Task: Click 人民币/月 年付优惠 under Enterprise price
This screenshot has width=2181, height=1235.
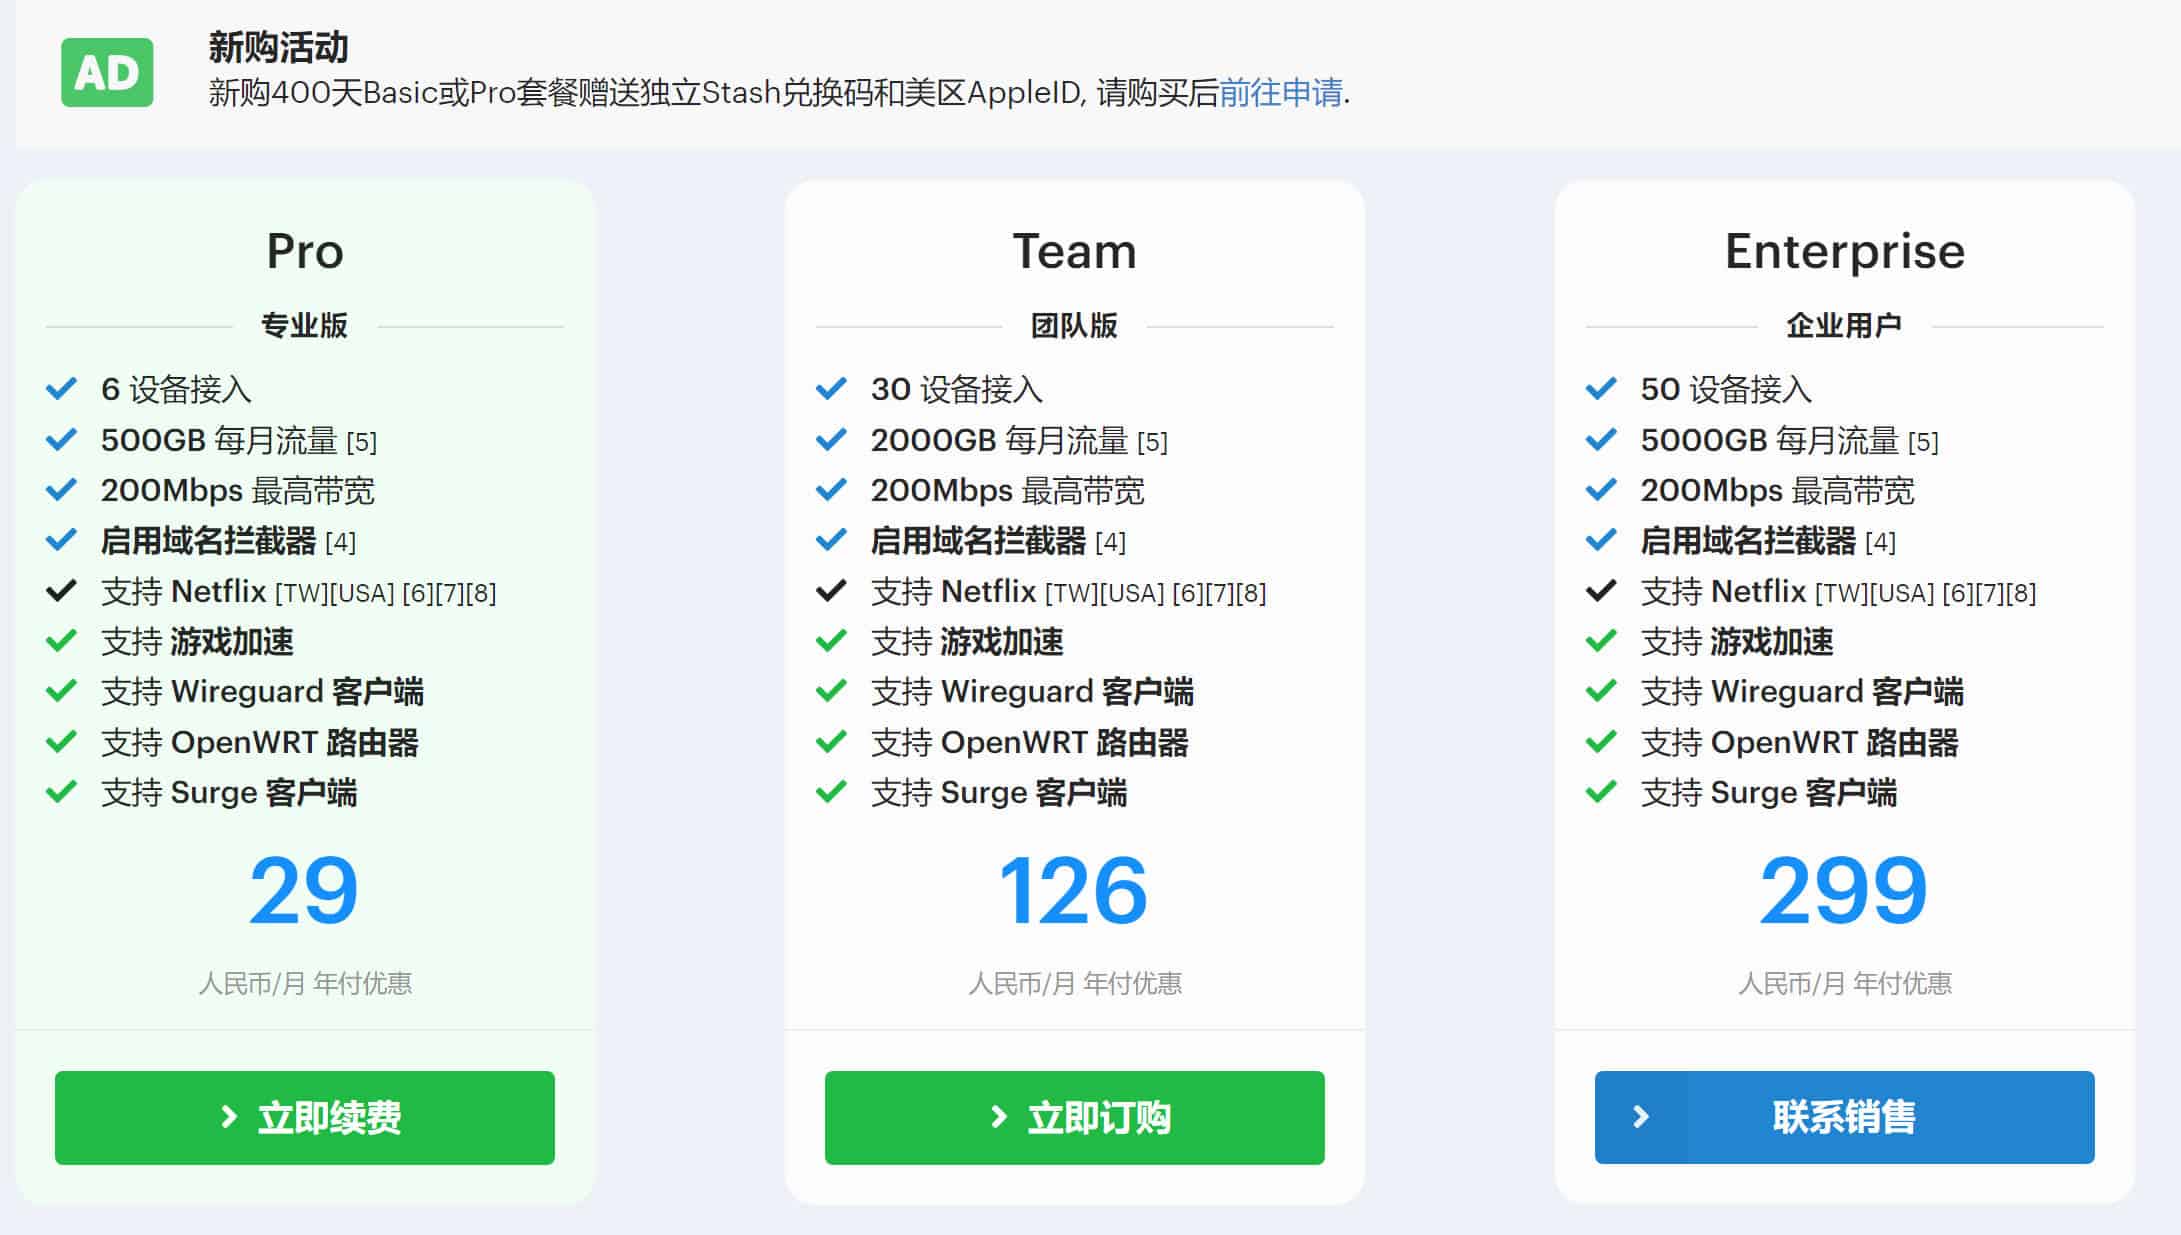Action: tap(1845, 984)
